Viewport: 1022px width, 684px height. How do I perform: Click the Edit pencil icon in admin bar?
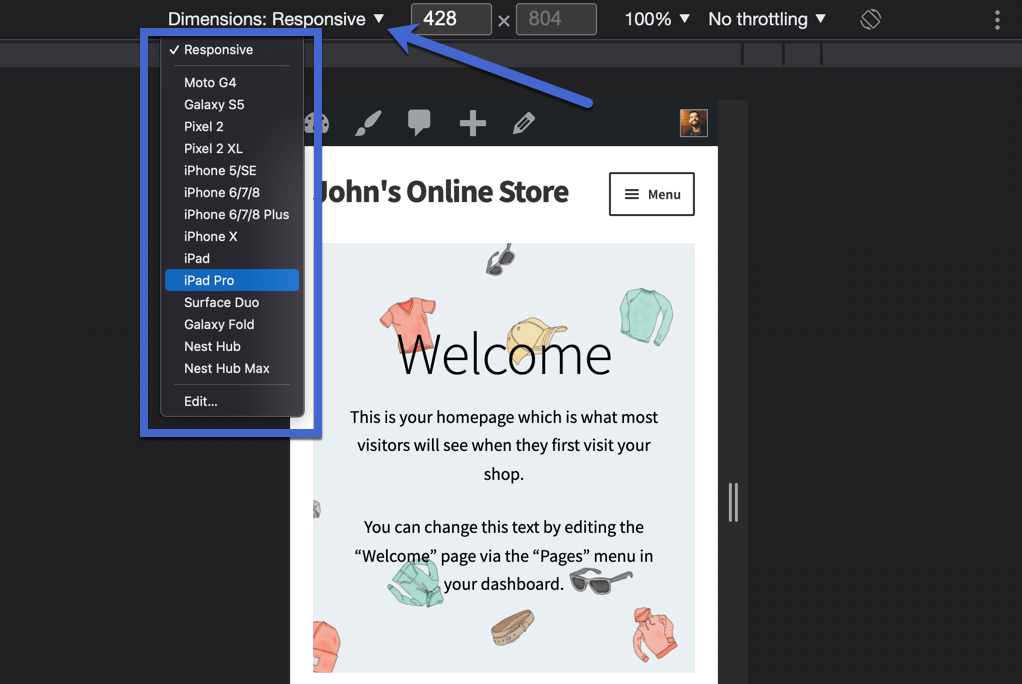pyautogui.click(x=523, y=123)
